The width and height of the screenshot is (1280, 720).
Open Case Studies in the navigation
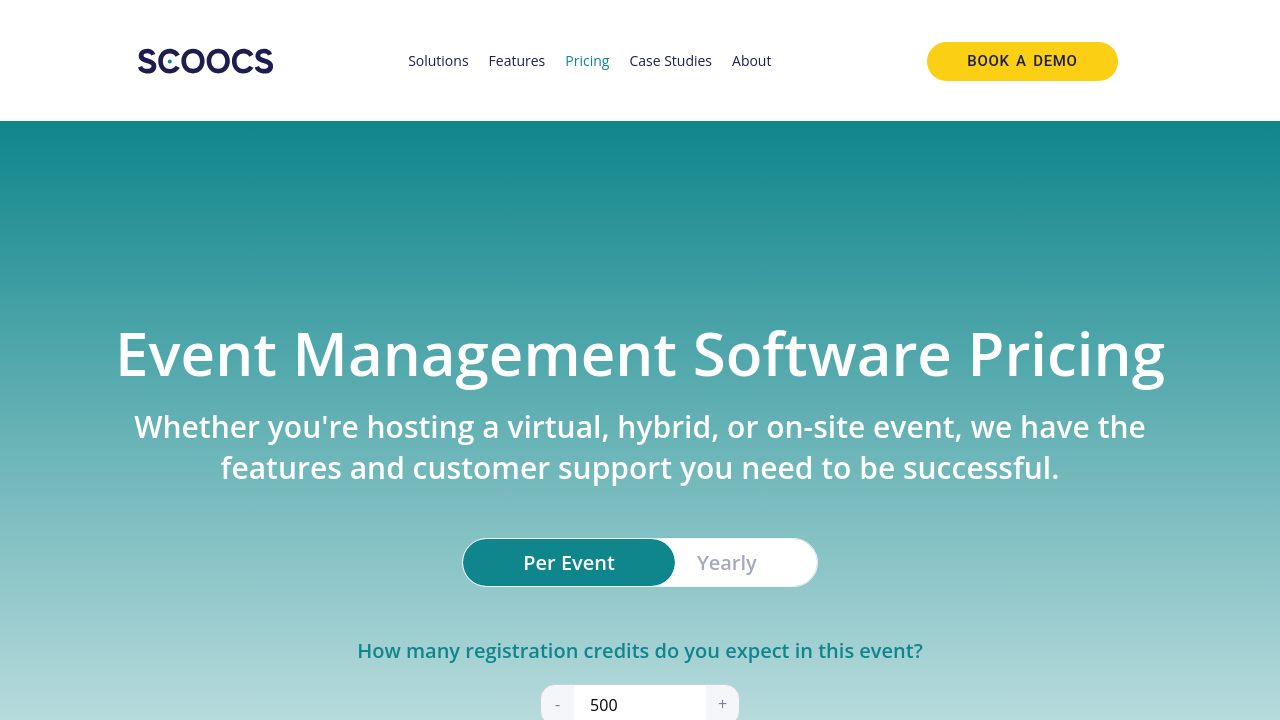[670, 61]
